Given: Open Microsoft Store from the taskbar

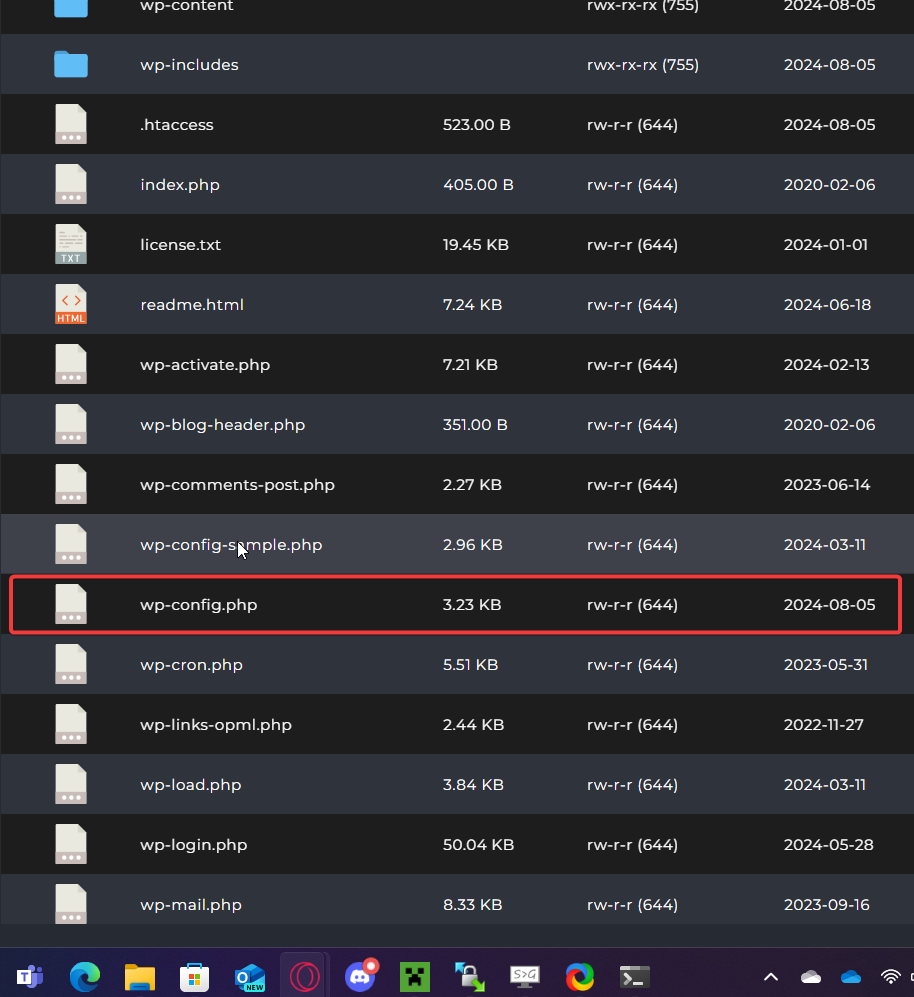Looking at the screenshot, I should 194,976.
